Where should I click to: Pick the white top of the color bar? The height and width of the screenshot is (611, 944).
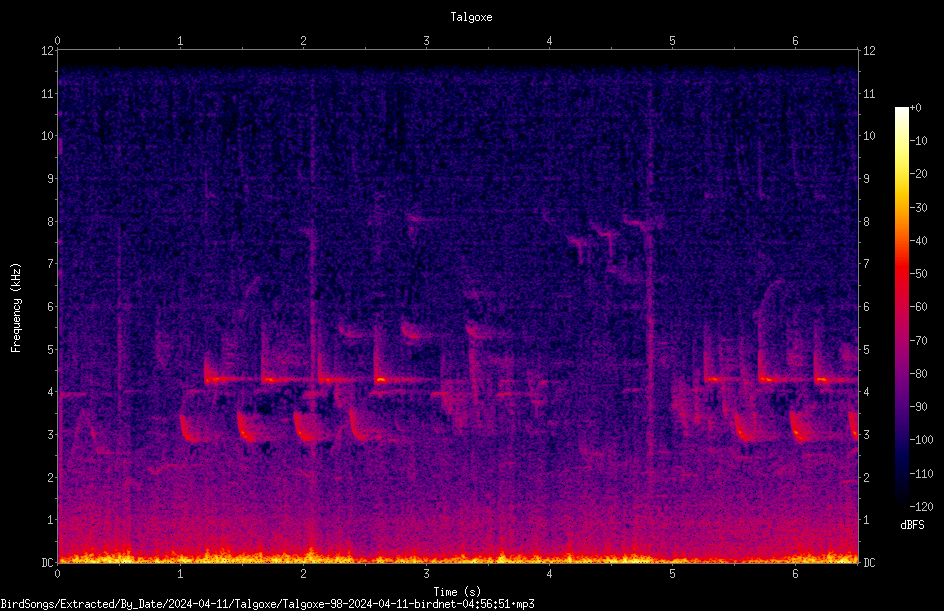coord(901,112)
